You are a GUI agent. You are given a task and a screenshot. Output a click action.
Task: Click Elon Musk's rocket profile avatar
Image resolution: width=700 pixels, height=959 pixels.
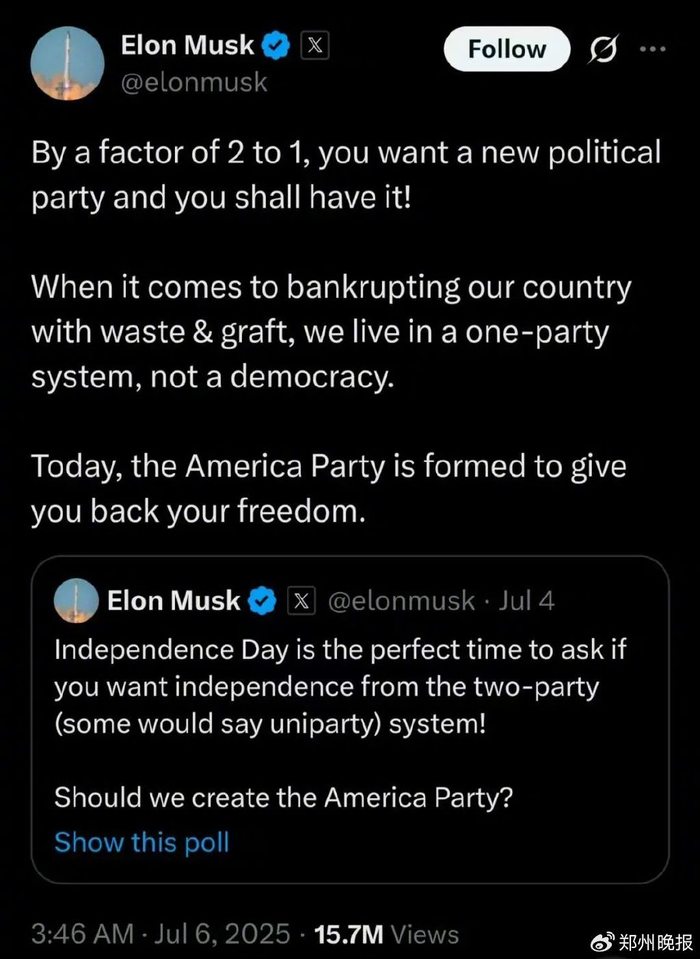click(x=68, y=64)
